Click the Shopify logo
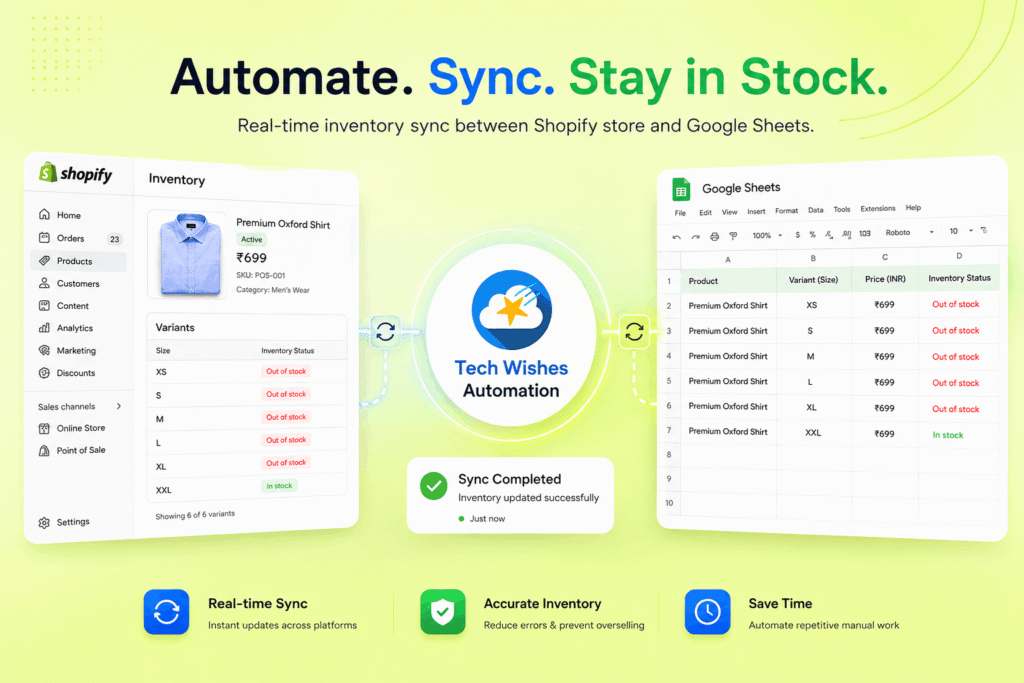The width and height of the screenshot is (1024, 683). pyautogui.click(x=76, y=173)
